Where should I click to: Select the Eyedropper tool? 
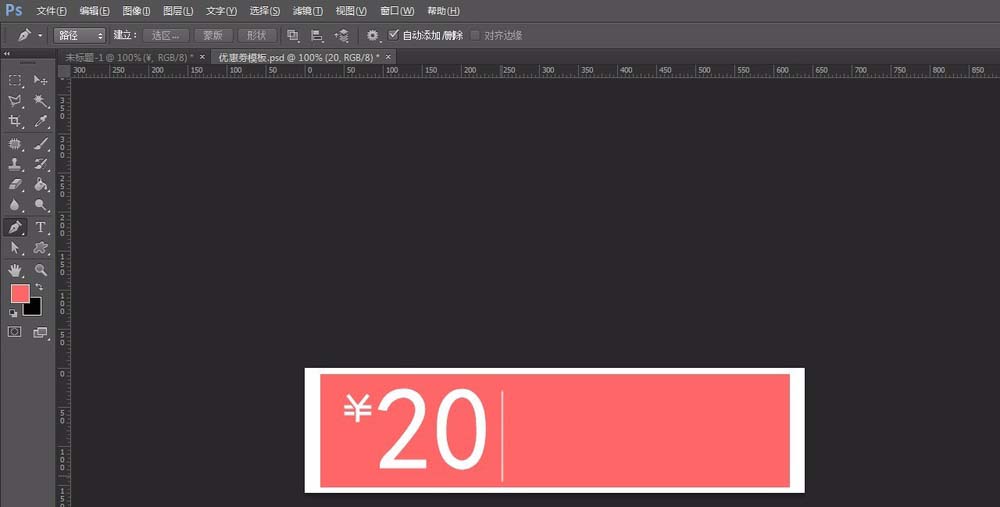(41, 121)
